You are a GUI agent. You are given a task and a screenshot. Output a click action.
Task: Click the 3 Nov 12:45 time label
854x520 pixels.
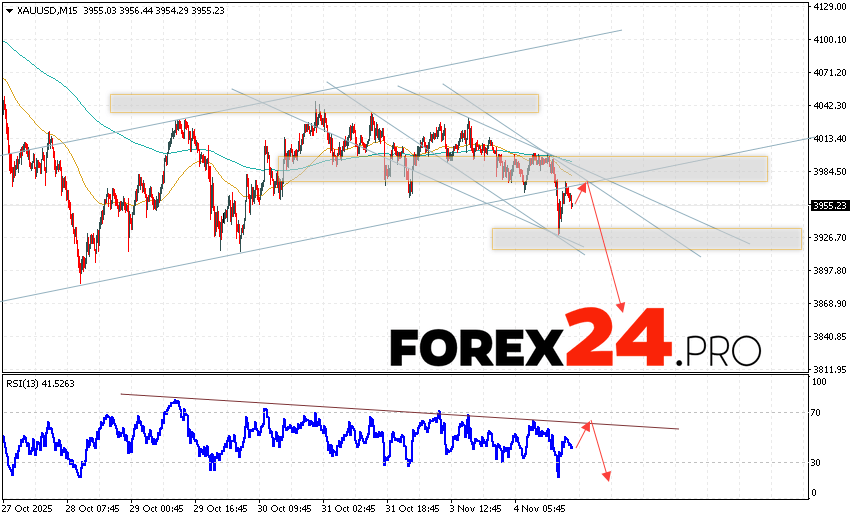(477, 509)
